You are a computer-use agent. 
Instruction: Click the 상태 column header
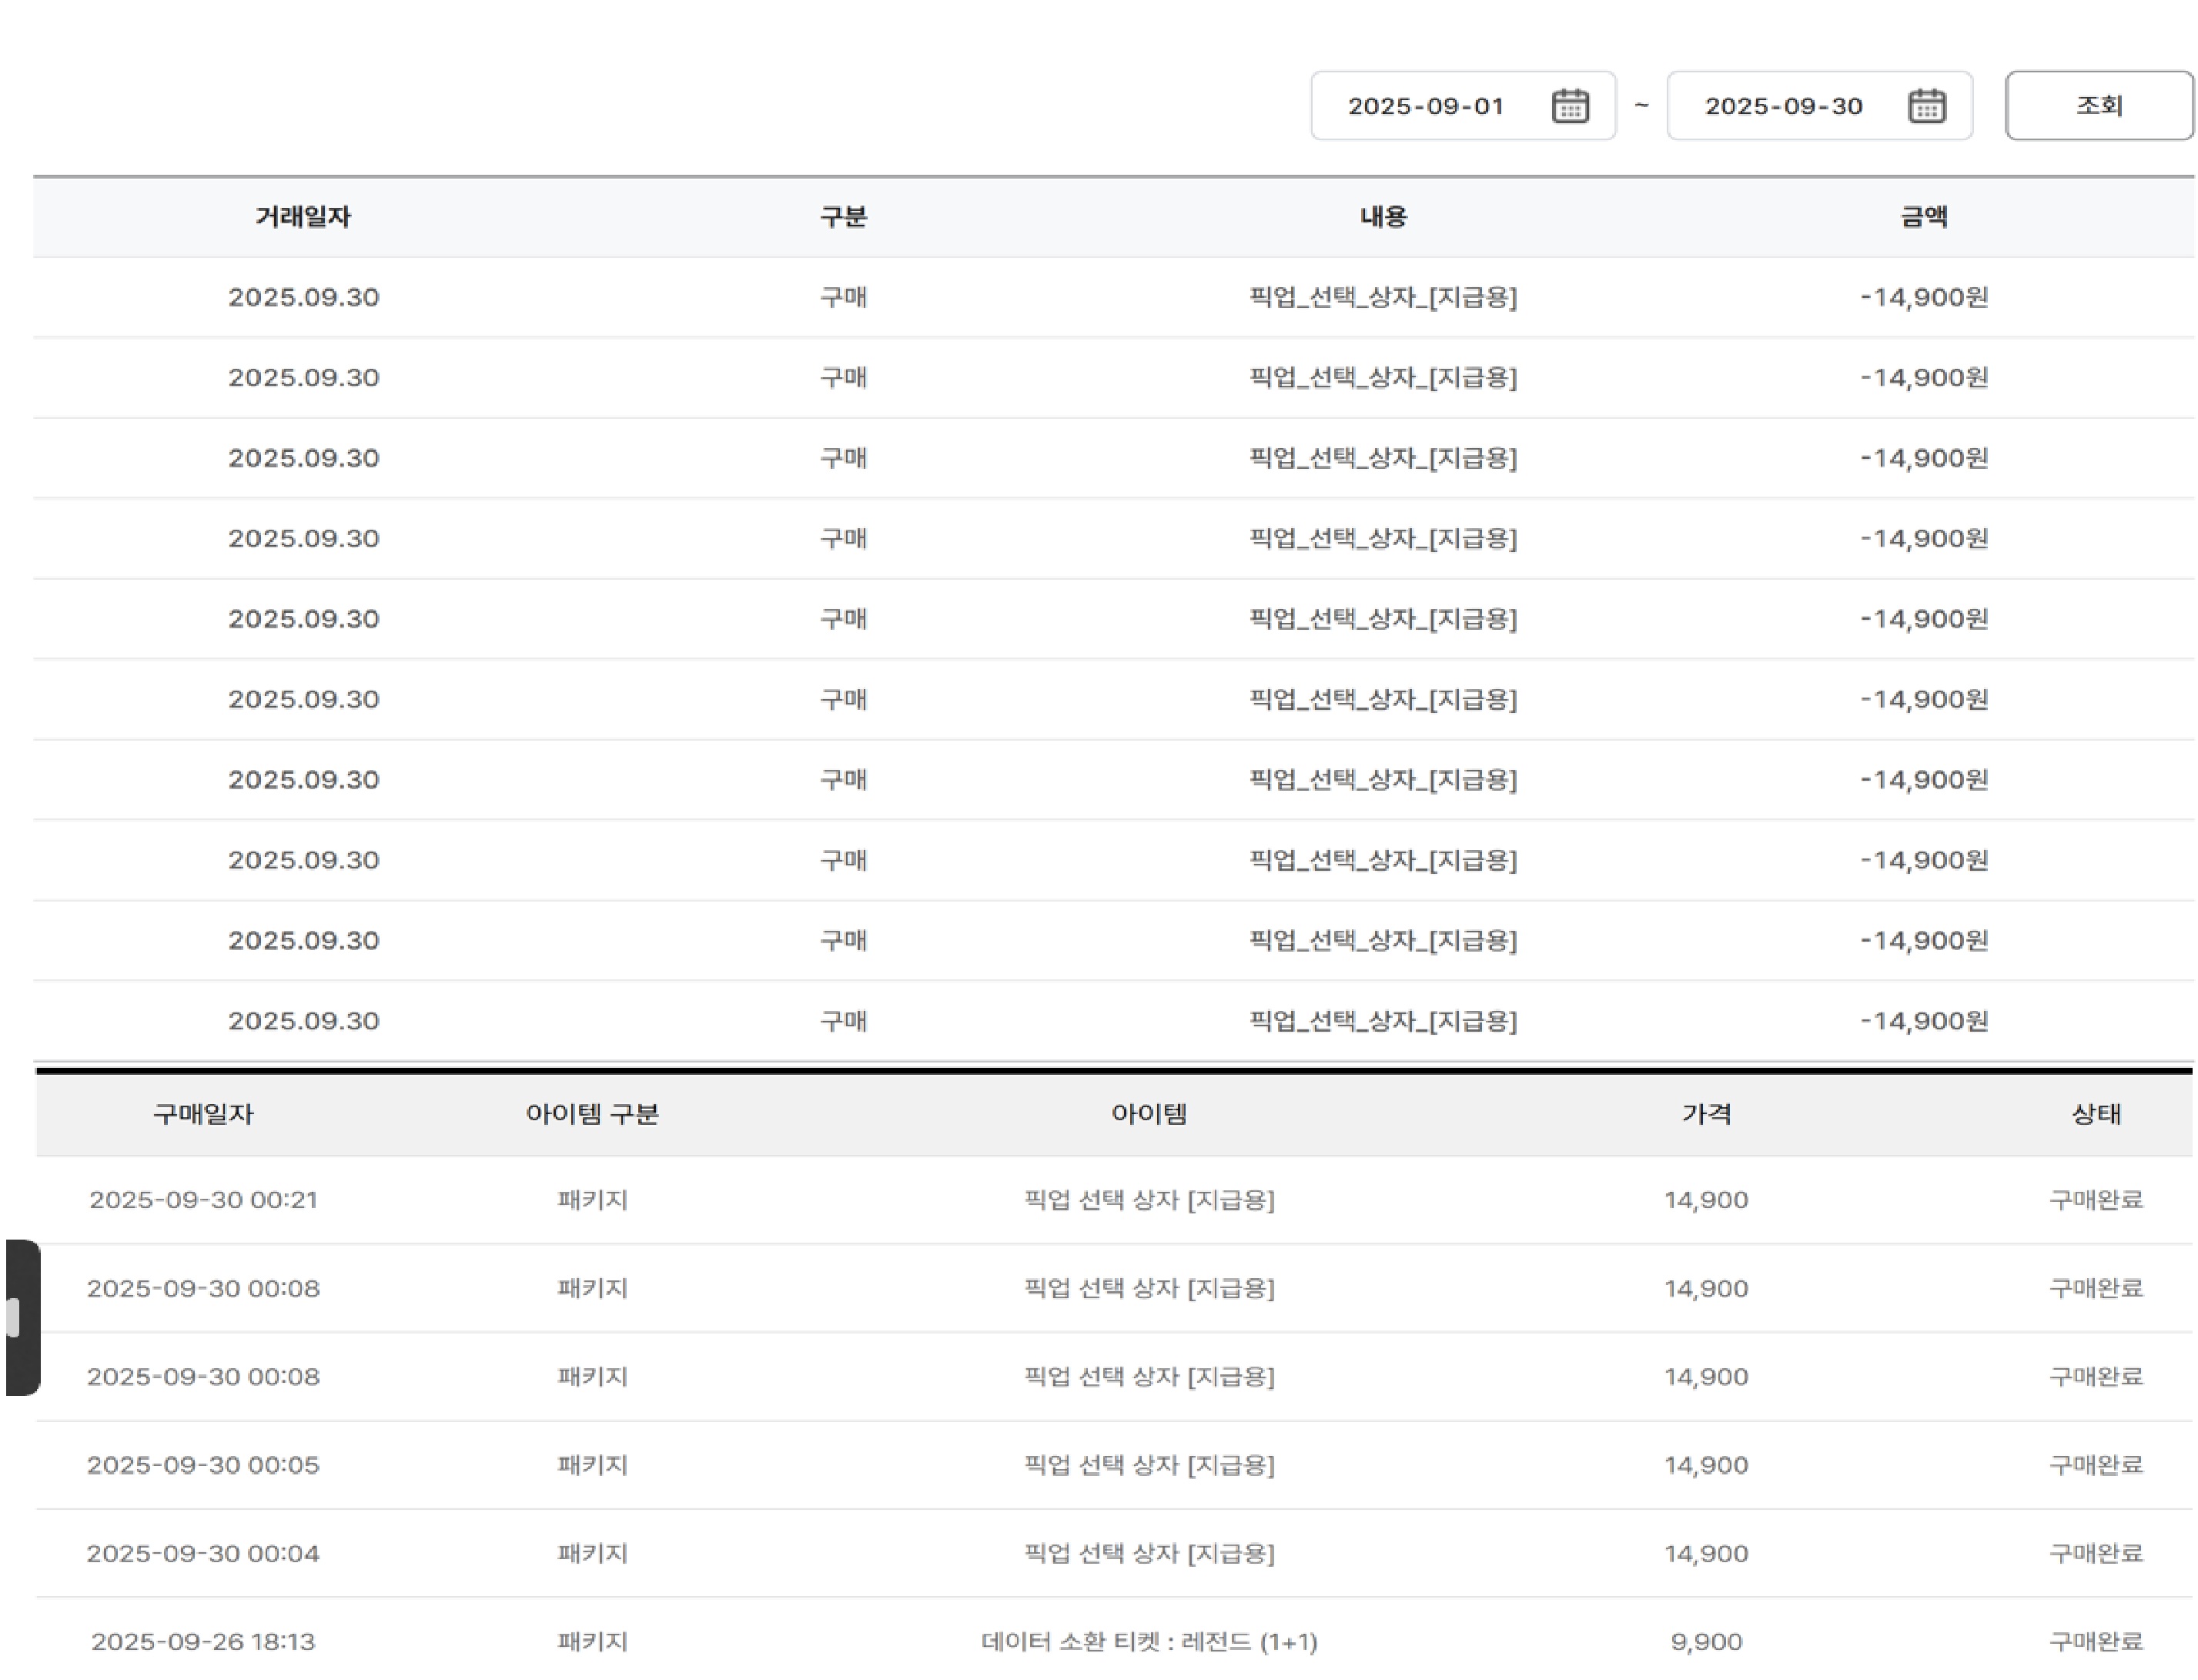tap(2095, 1114)
